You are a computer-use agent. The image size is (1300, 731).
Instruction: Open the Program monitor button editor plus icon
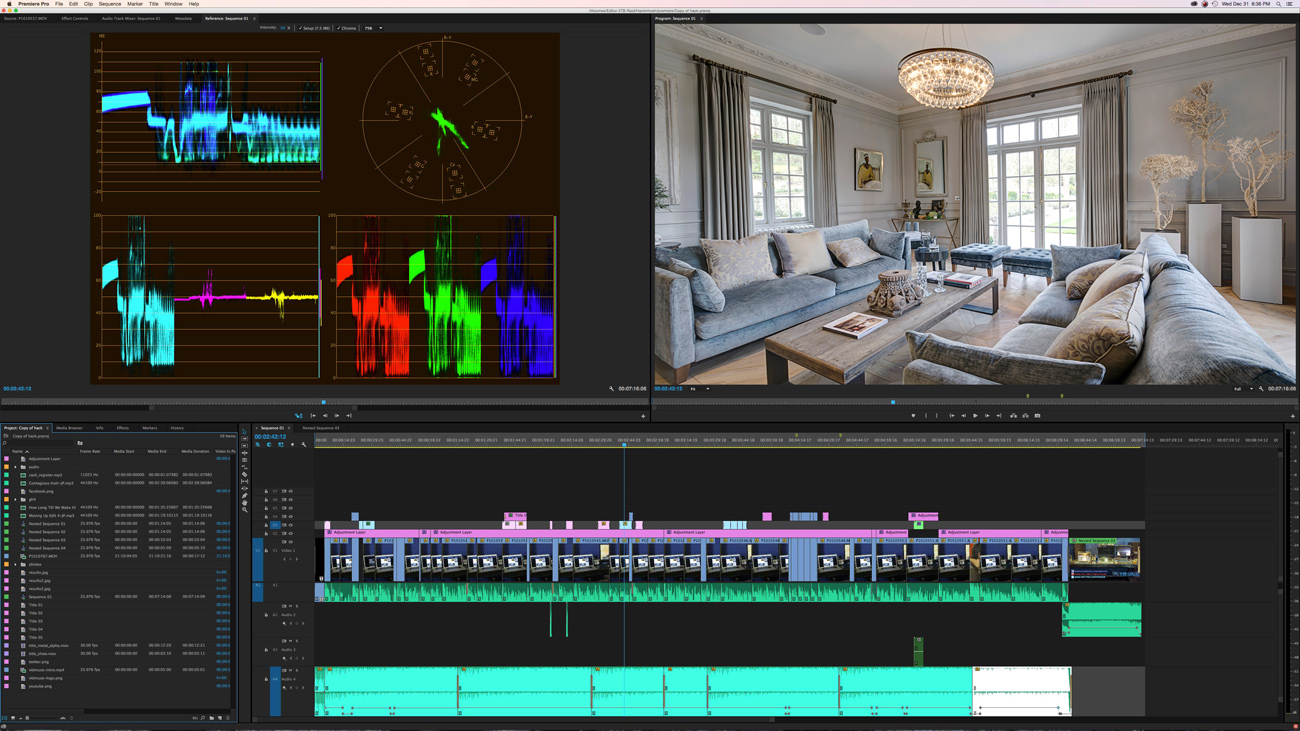1292,416
